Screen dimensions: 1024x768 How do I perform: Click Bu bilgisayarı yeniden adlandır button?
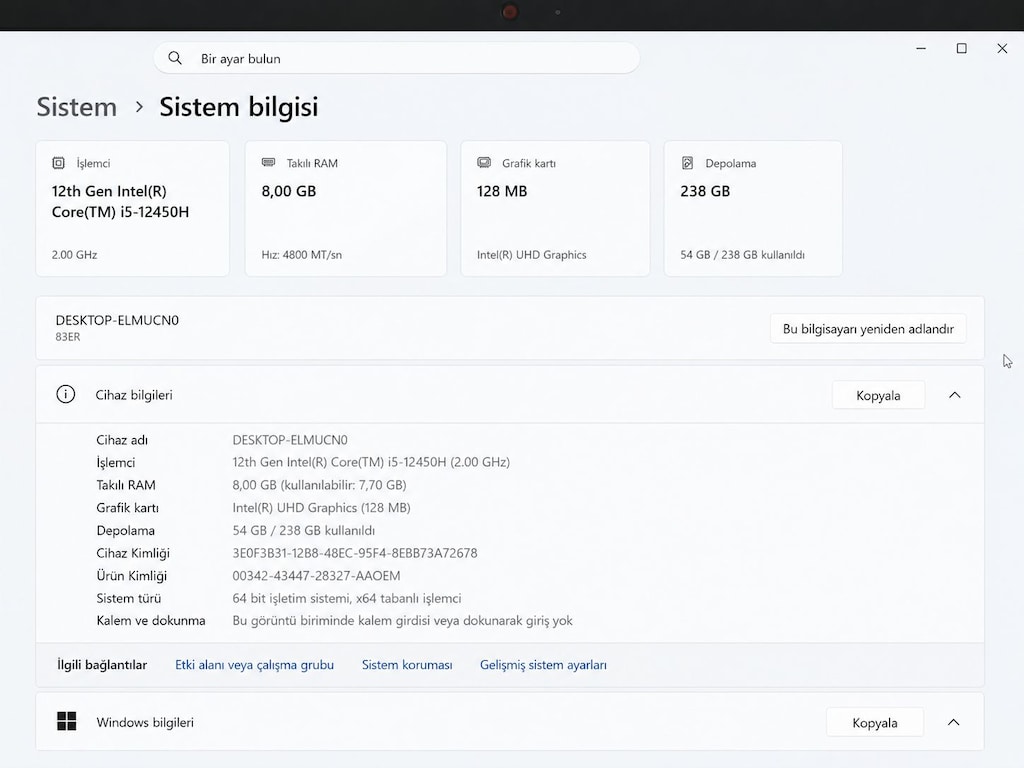click(868, 328)
